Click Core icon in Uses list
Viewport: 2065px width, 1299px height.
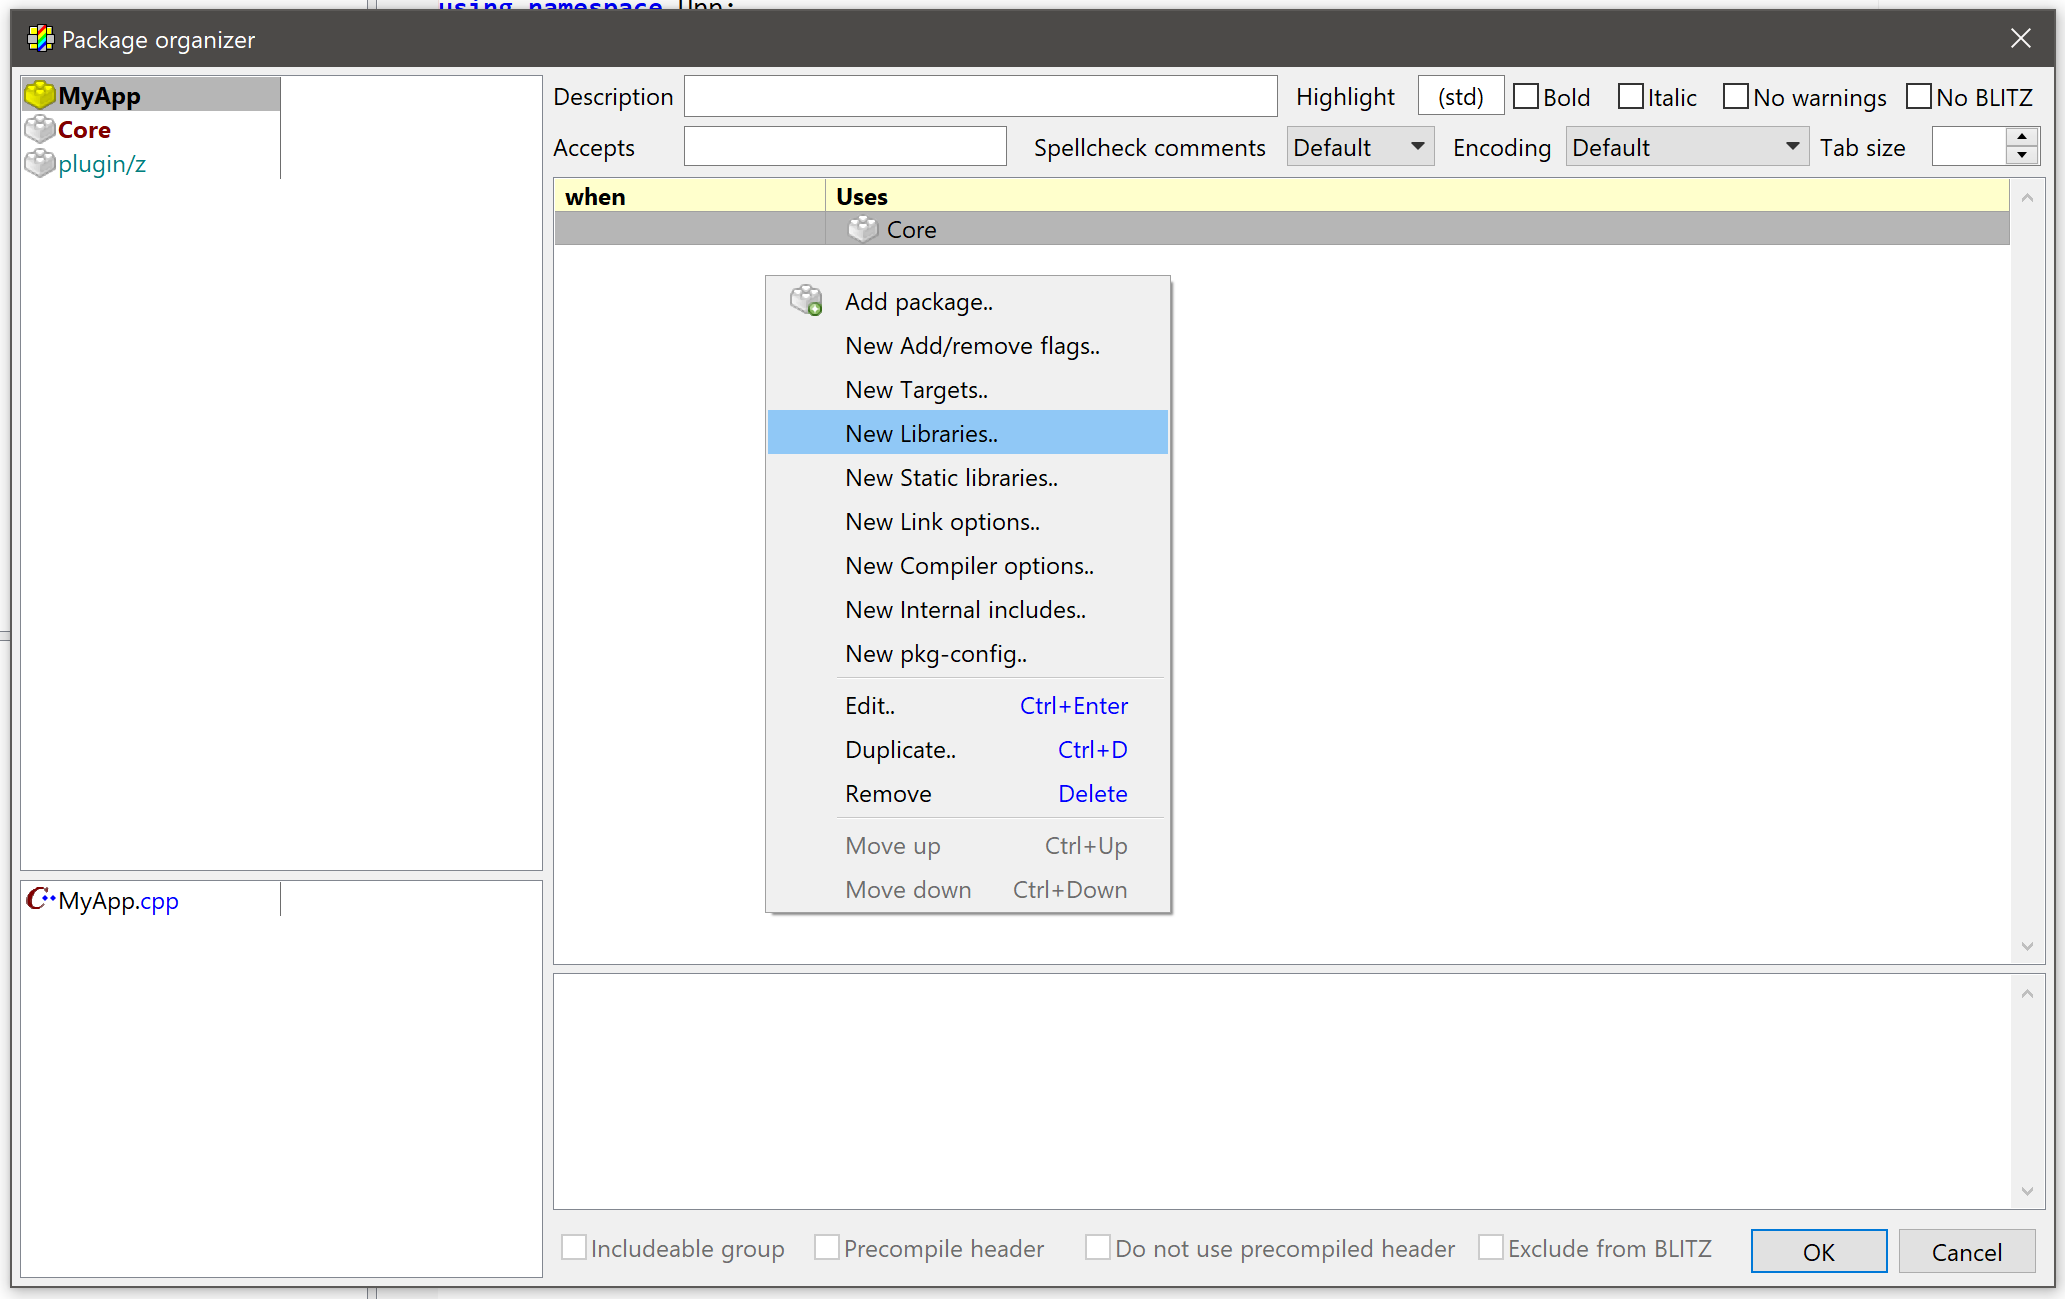click(862, 229)
